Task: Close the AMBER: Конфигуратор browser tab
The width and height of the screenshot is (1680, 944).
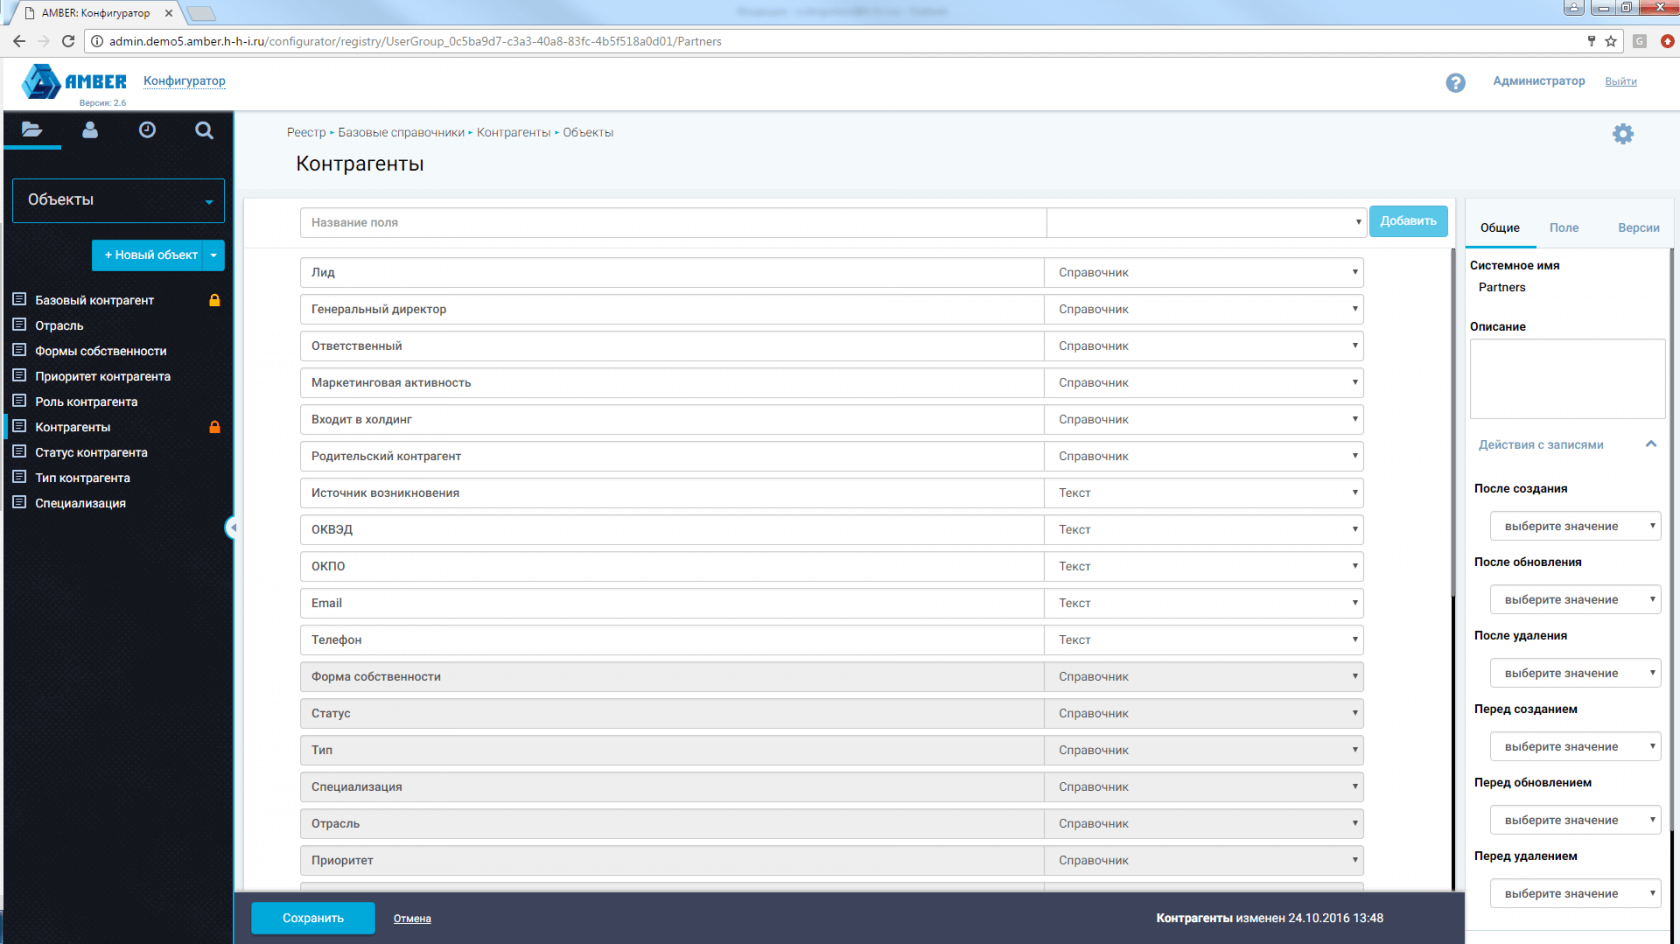Action: (169, 13)
